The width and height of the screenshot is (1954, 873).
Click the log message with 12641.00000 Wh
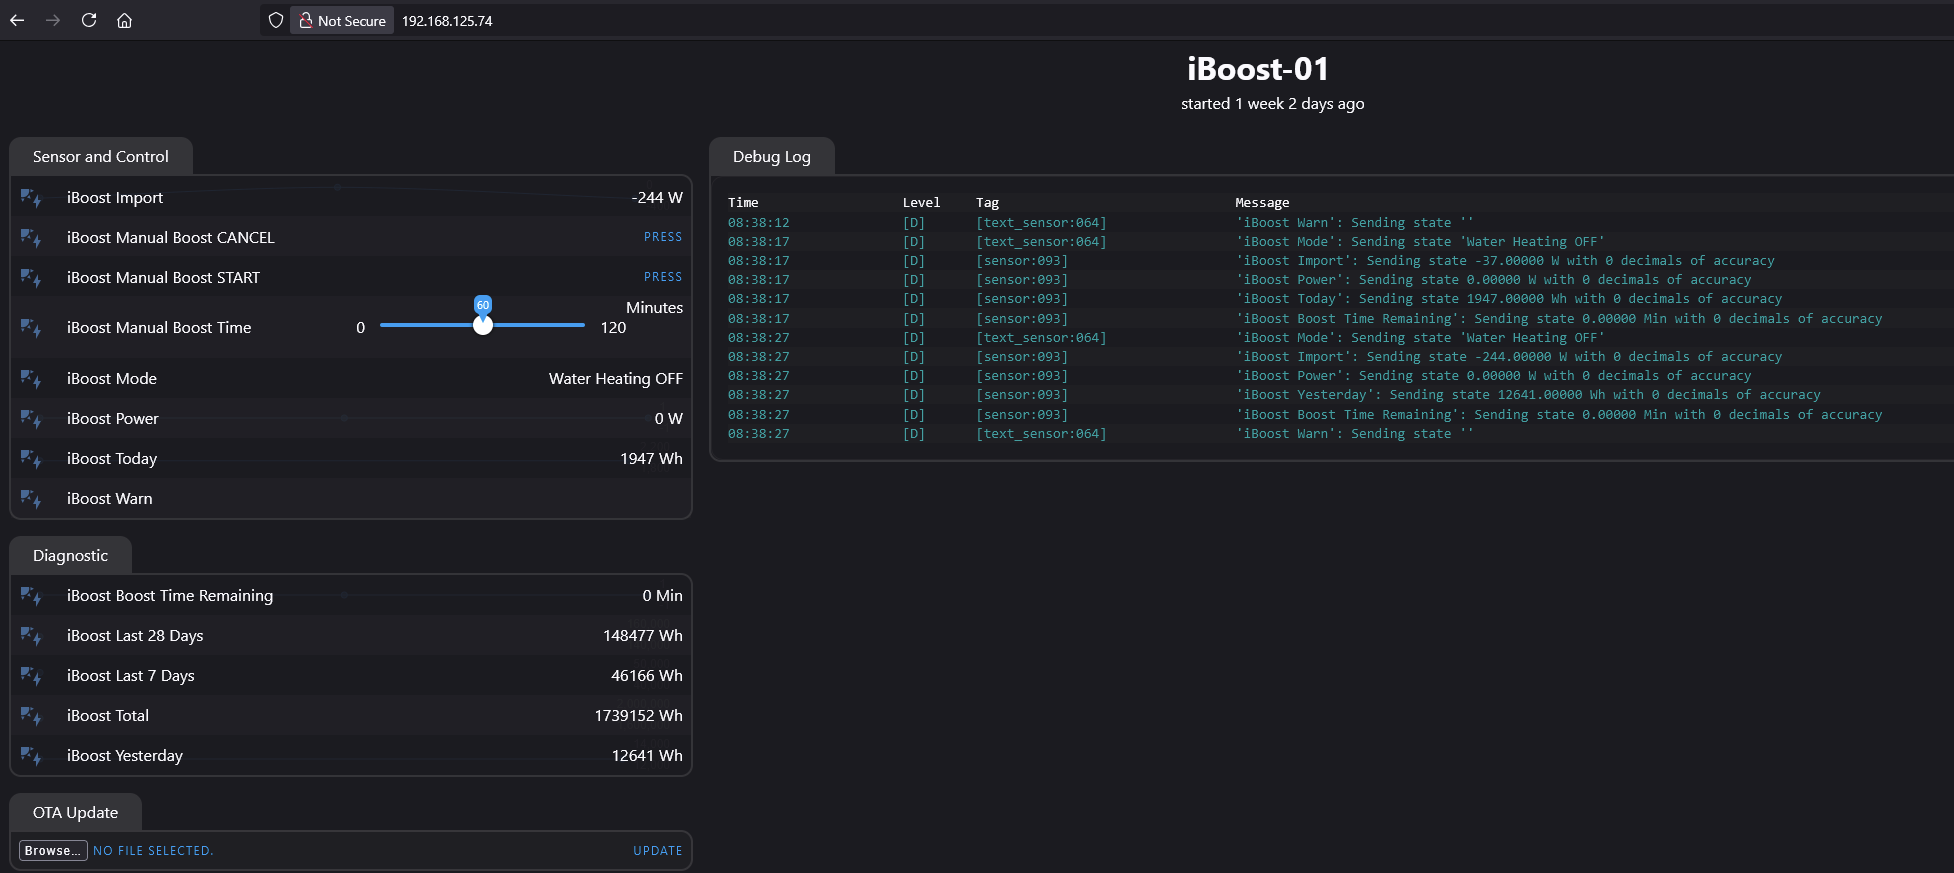tap(1528, 395)
